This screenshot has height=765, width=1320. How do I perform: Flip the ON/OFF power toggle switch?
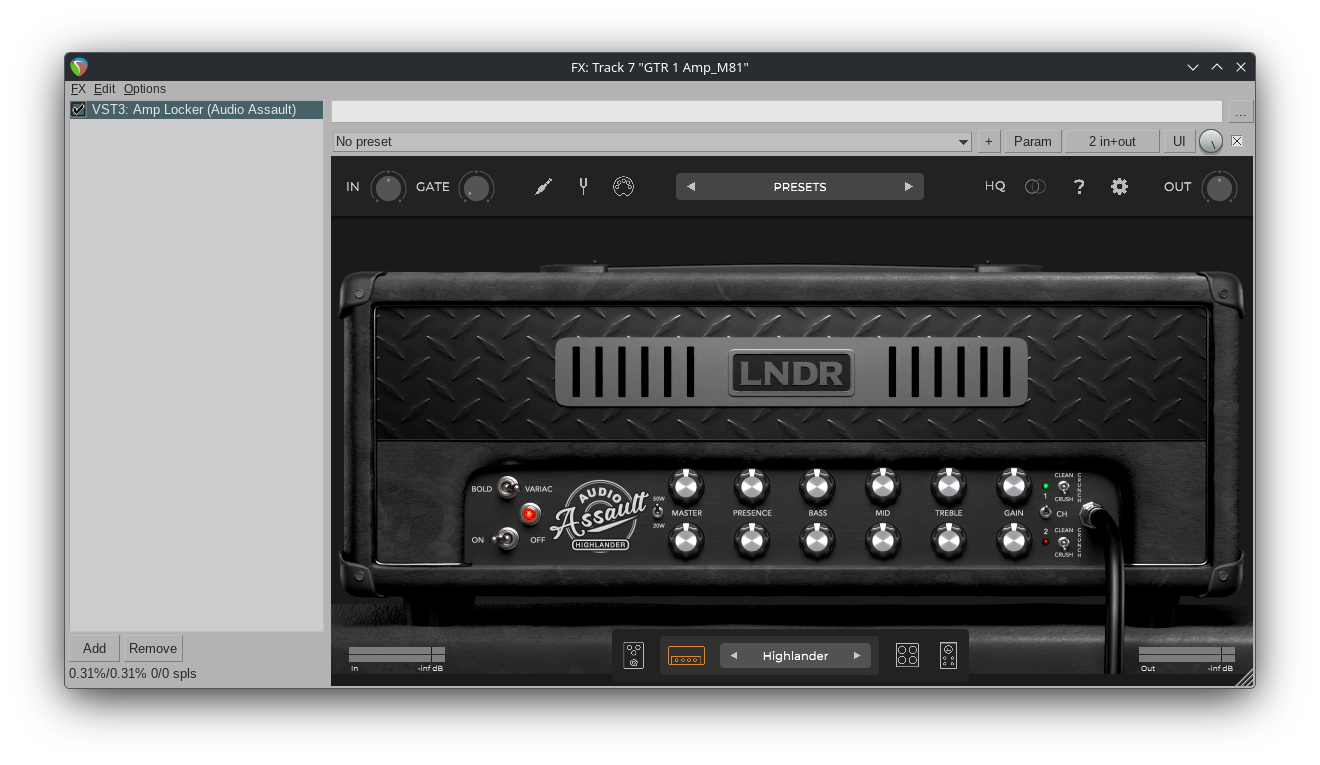coord(508,540)
